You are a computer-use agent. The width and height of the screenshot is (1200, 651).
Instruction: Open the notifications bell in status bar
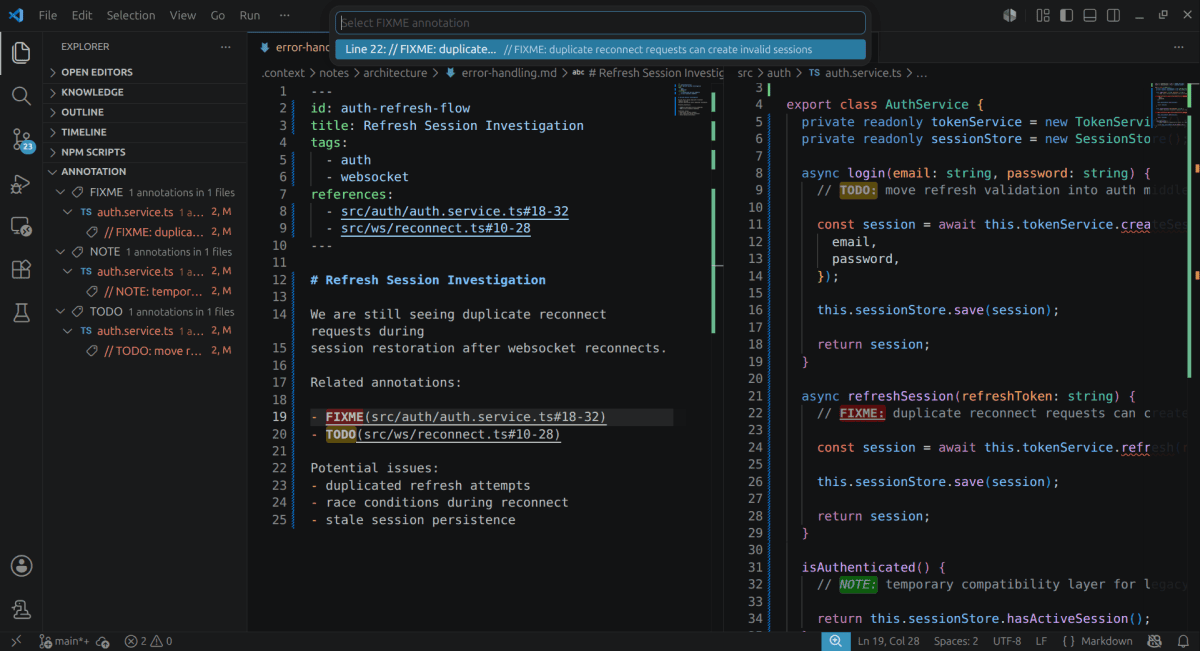pos(1182,641)
